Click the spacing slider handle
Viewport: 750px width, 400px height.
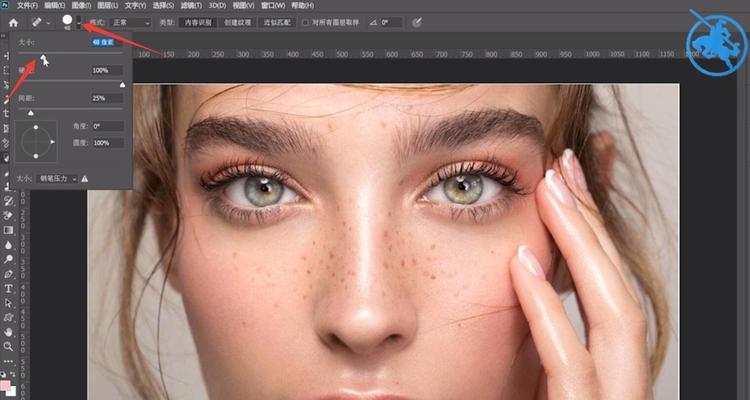point(31,113)
